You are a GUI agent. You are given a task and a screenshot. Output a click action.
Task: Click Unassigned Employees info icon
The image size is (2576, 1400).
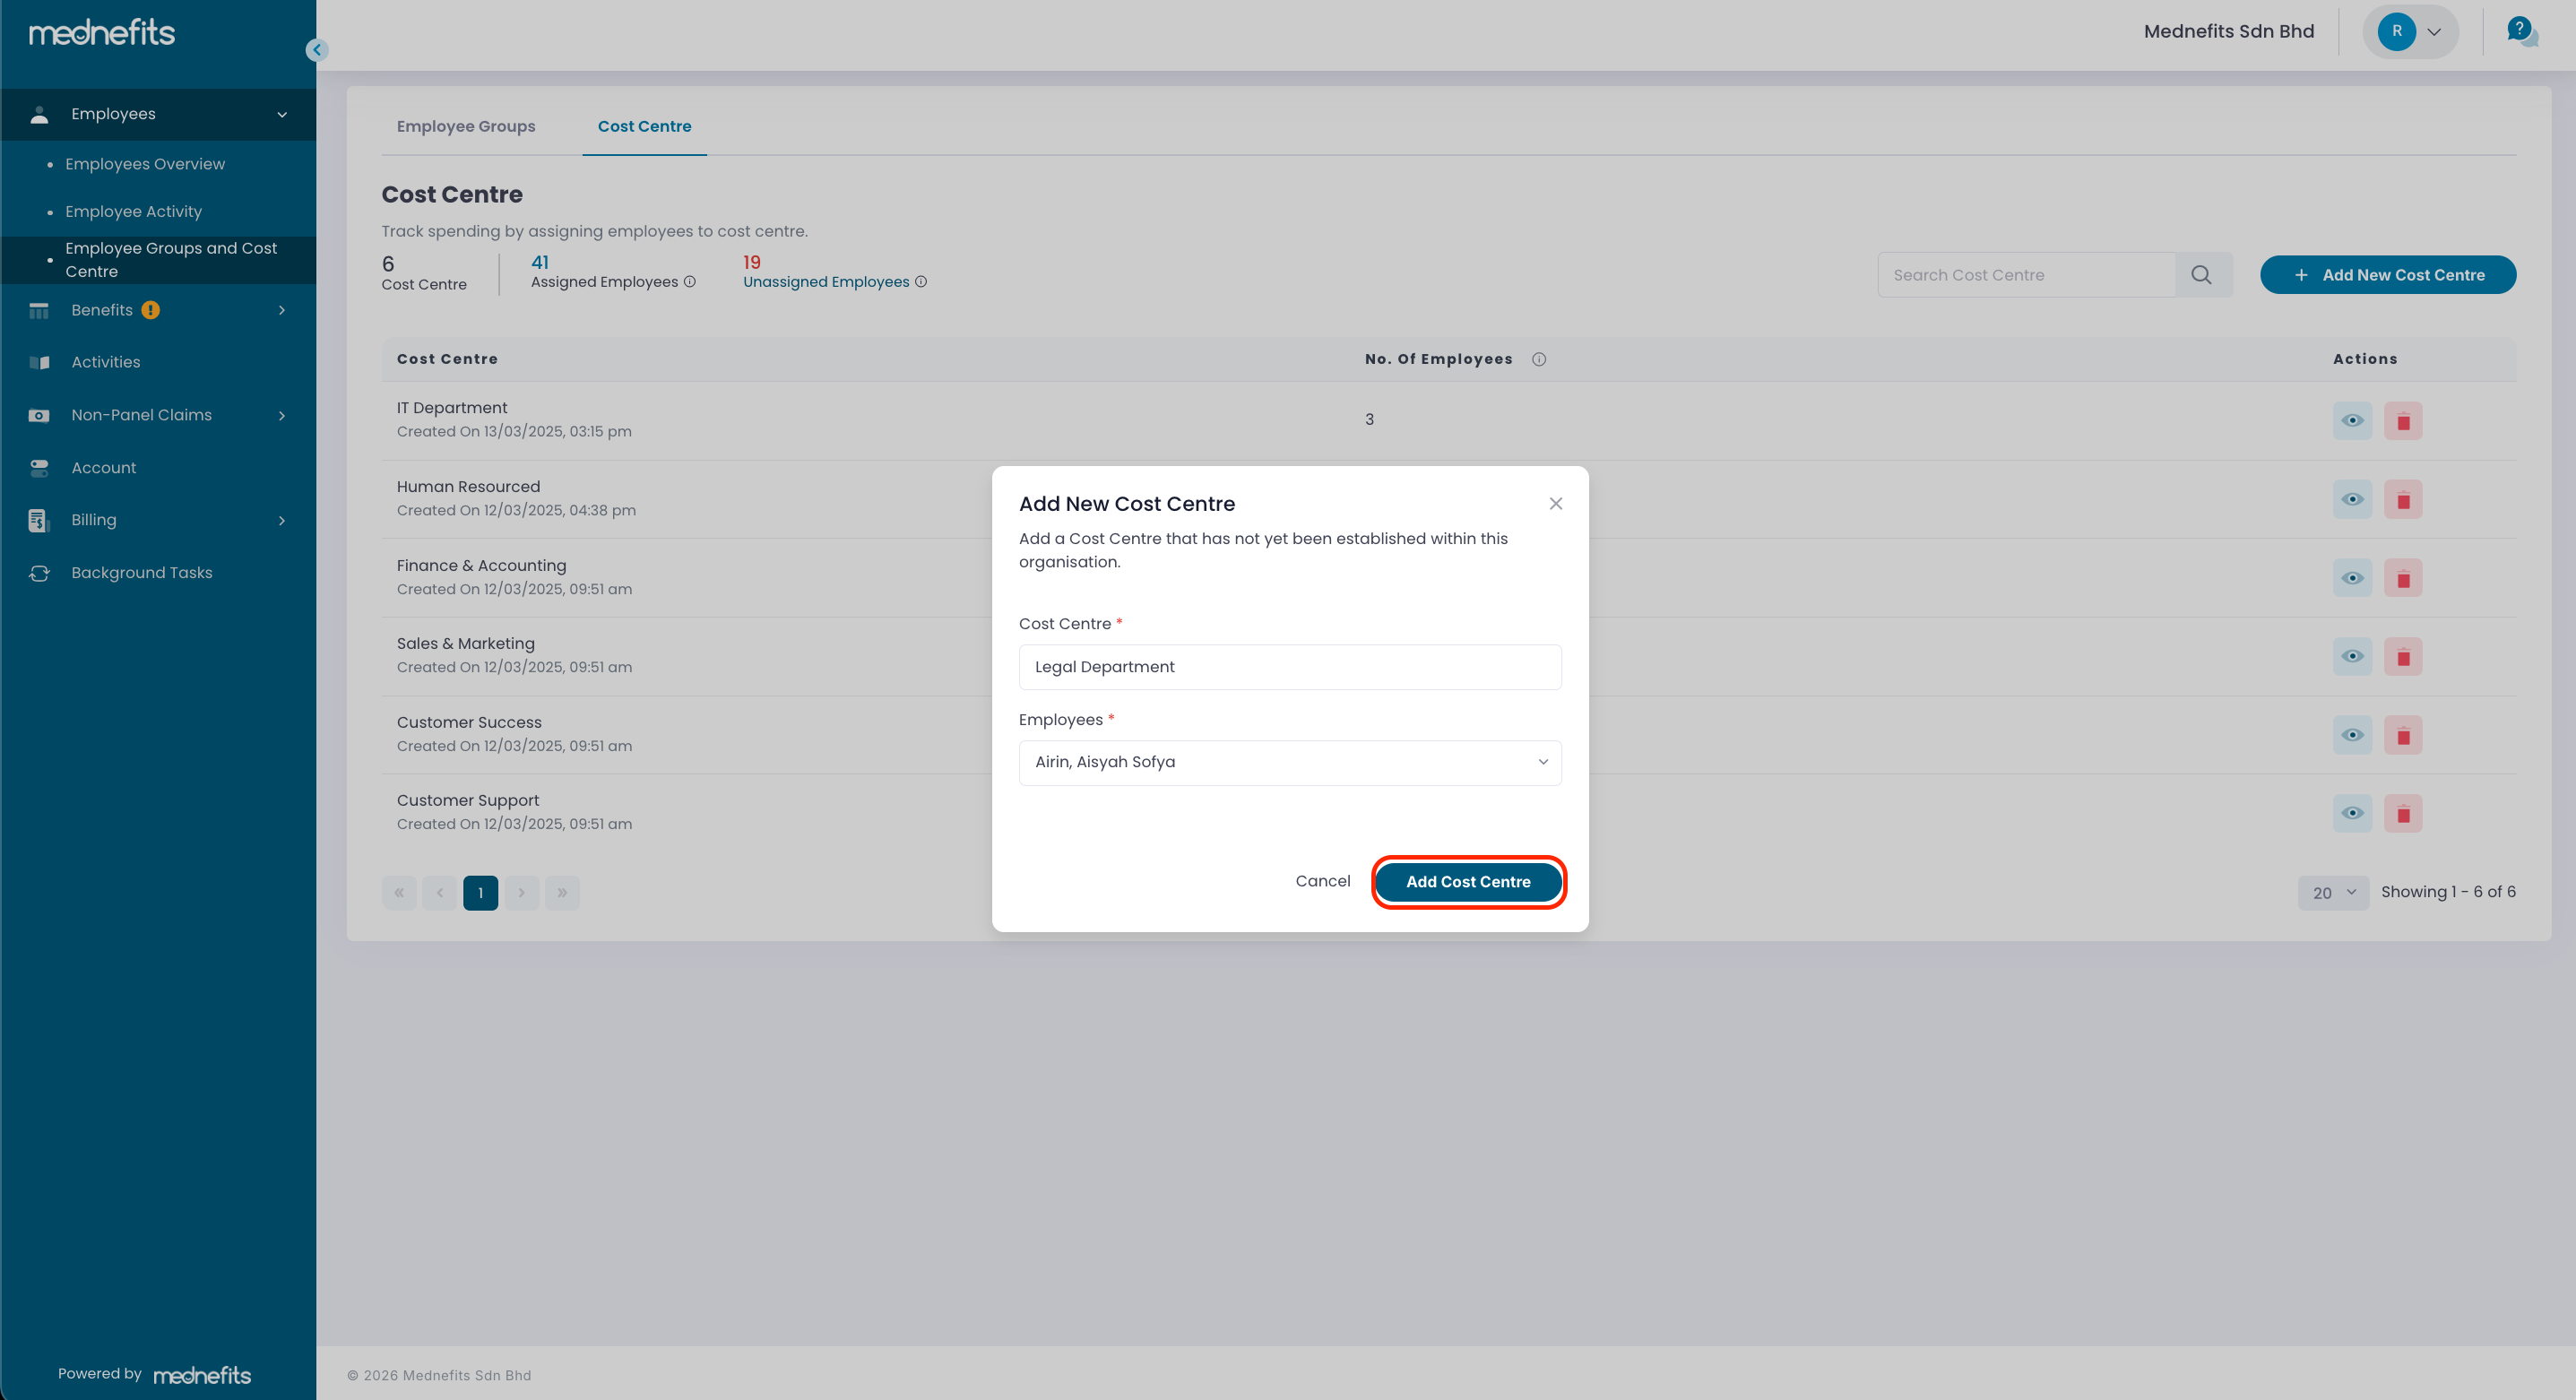pos(921,282)
